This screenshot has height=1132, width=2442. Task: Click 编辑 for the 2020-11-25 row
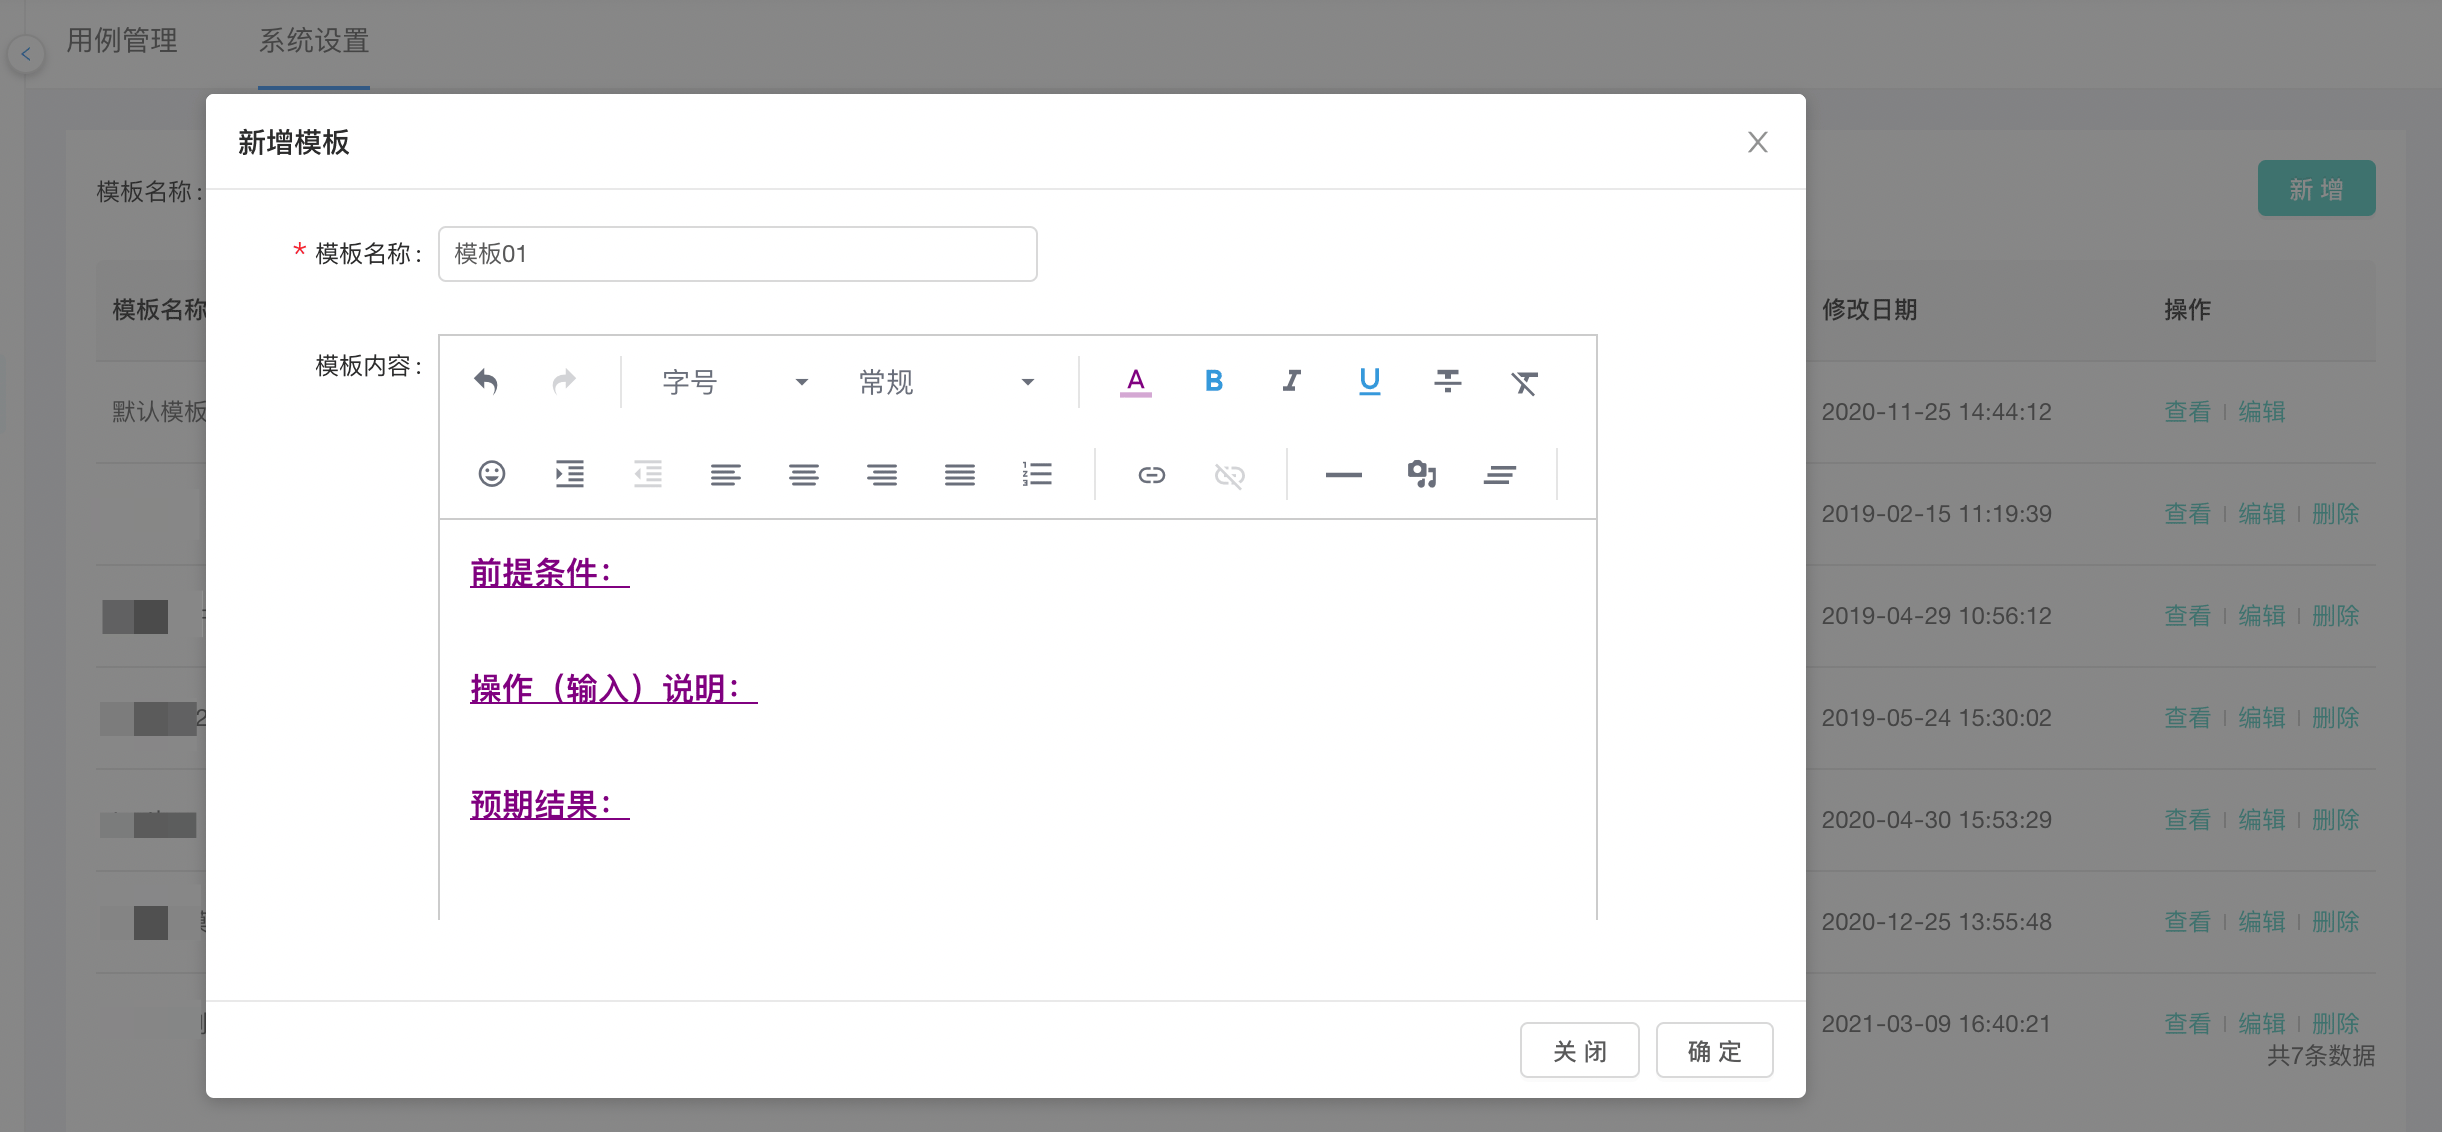[x=2261, y=412]
